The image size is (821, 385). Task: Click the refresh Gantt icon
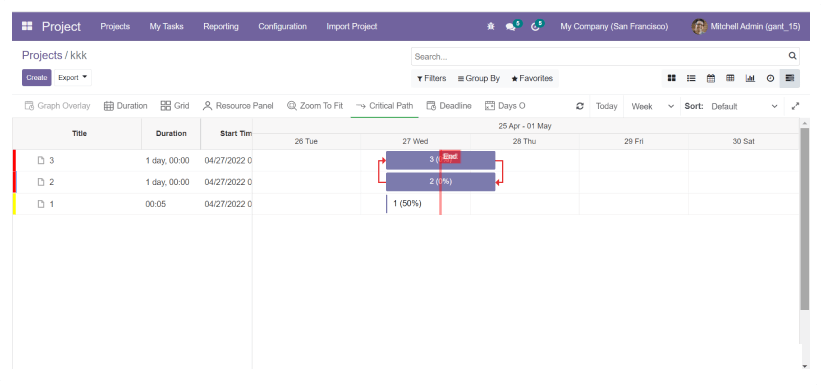click(580, 106)
